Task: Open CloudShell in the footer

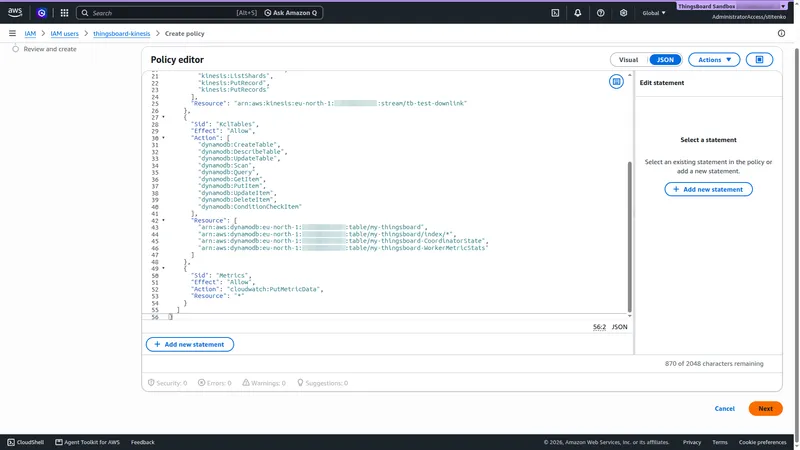Action: pos(26,442)
